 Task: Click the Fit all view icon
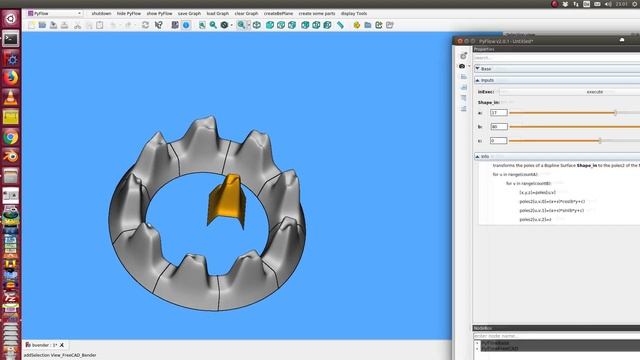click(x=202, y=25)
